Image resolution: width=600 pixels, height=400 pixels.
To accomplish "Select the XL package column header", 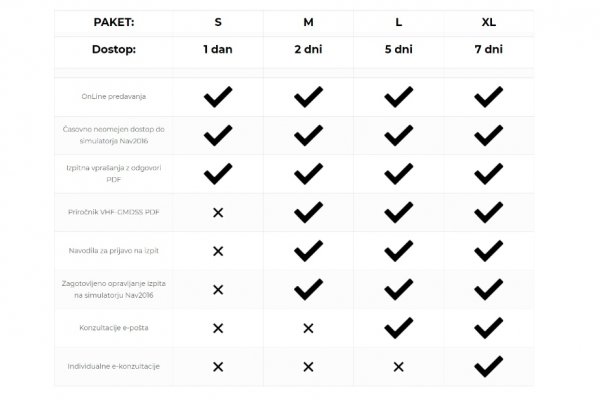I will [488, 22].
